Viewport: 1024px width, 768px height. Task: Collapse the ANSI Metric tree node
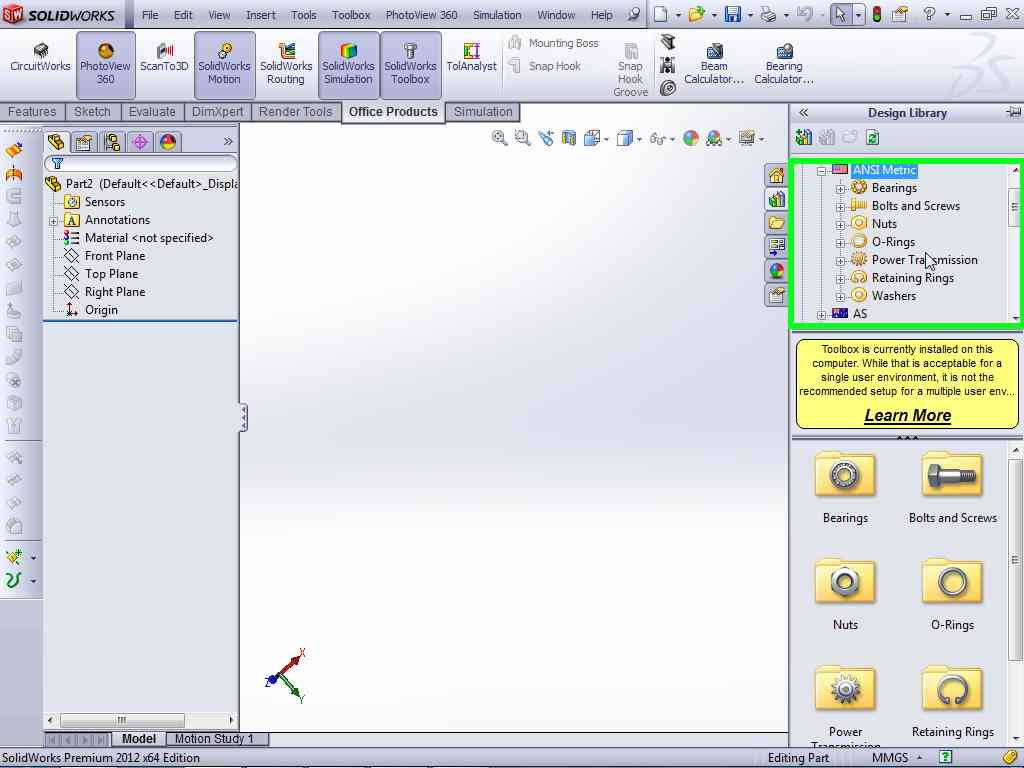(x=821, y=171)
